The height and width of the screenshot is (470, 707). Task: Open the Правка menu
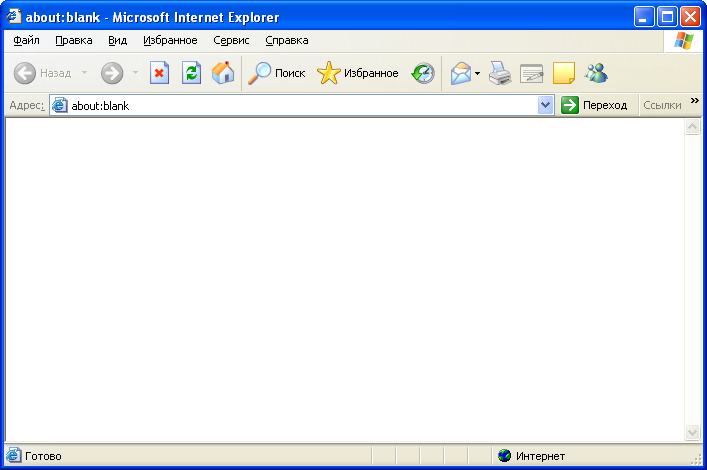tap(74, 41)
